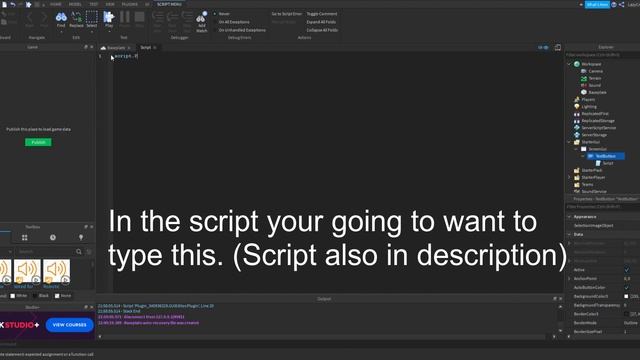This screenshot has height=360, width=640.
Task: Click the Add Watch debugger icon
Action: (202, 22)
